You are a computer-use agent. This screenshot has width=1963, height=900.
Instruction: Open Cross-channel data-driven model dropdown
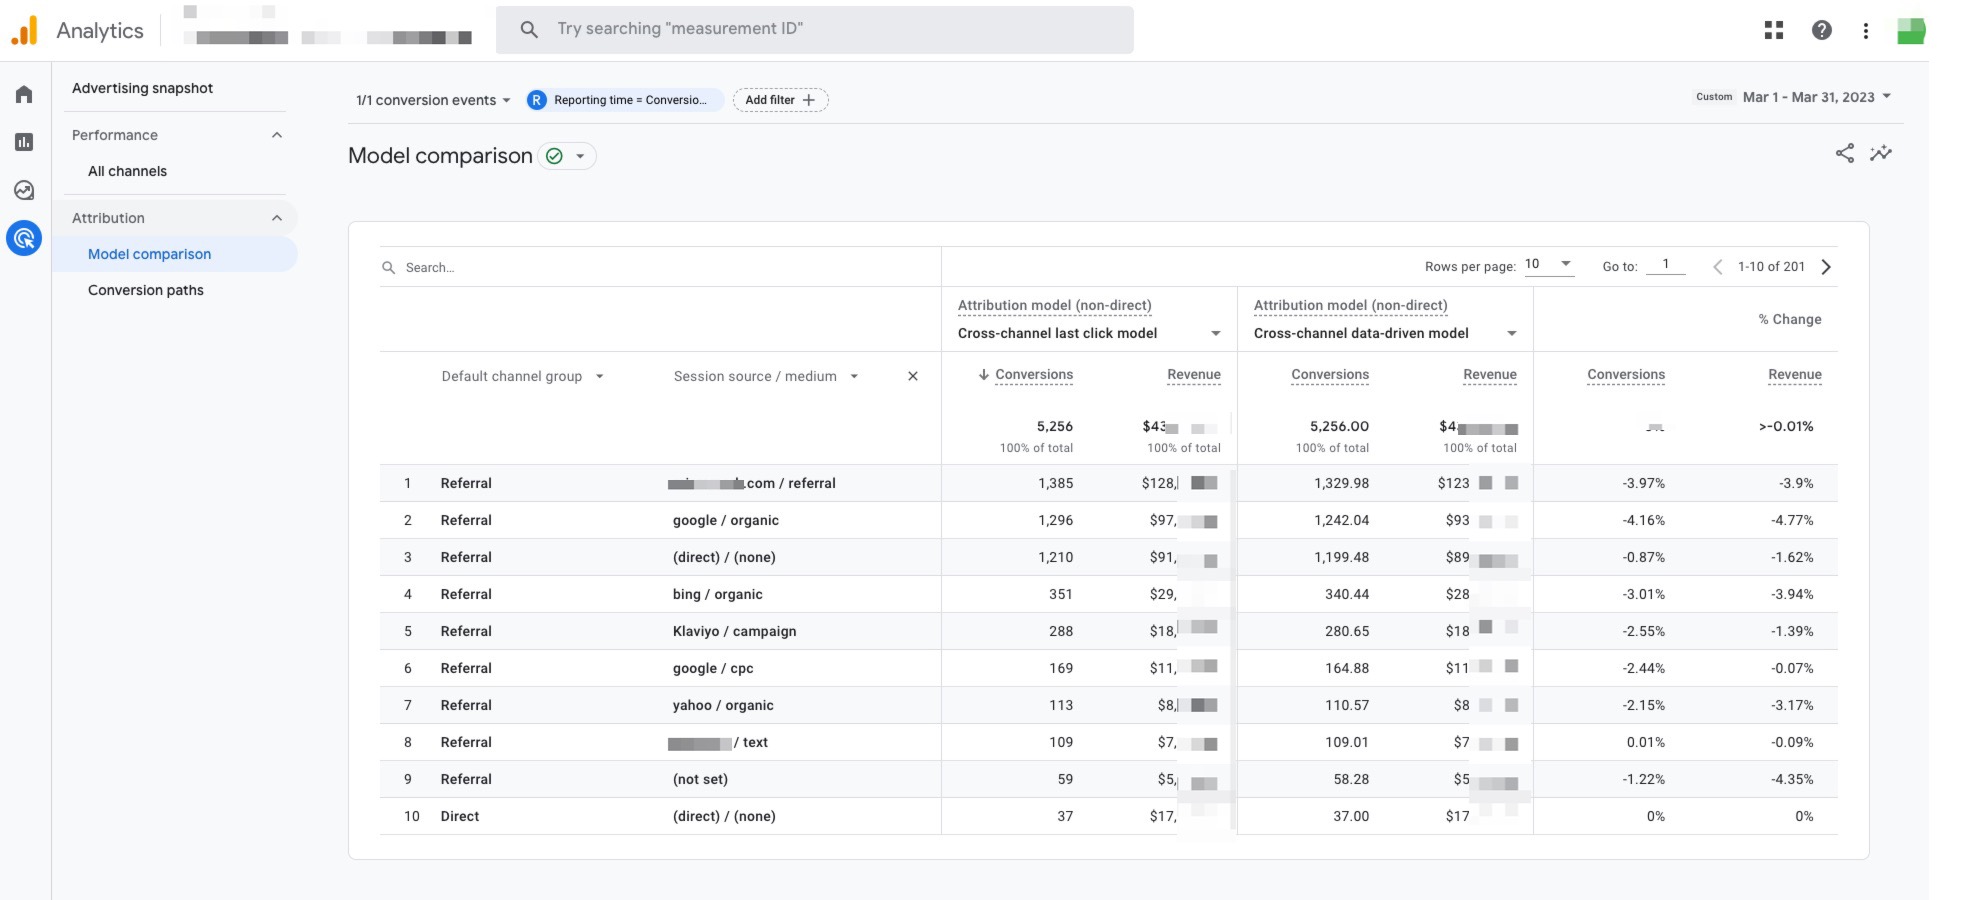click(x=1385, y=333)
